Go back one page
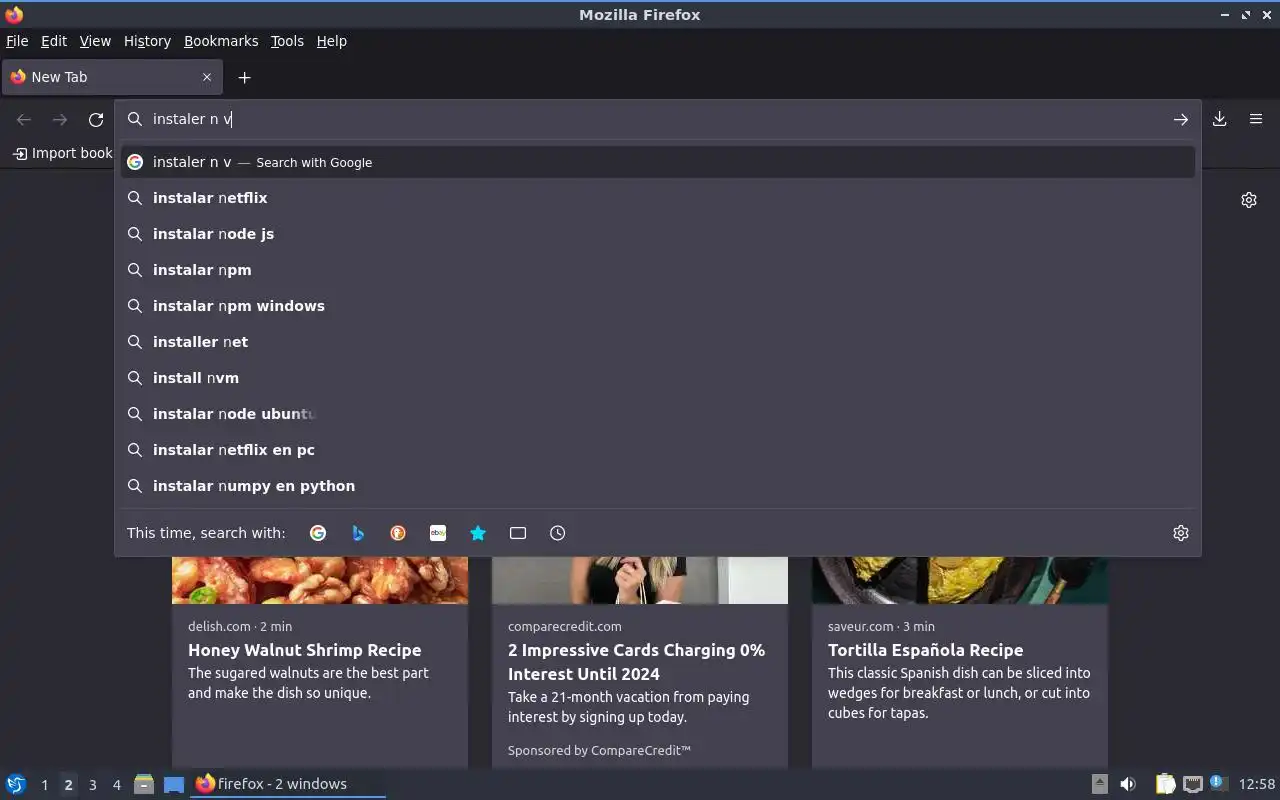The height and width of the screenshot is (800, 1280). [24, 119]
